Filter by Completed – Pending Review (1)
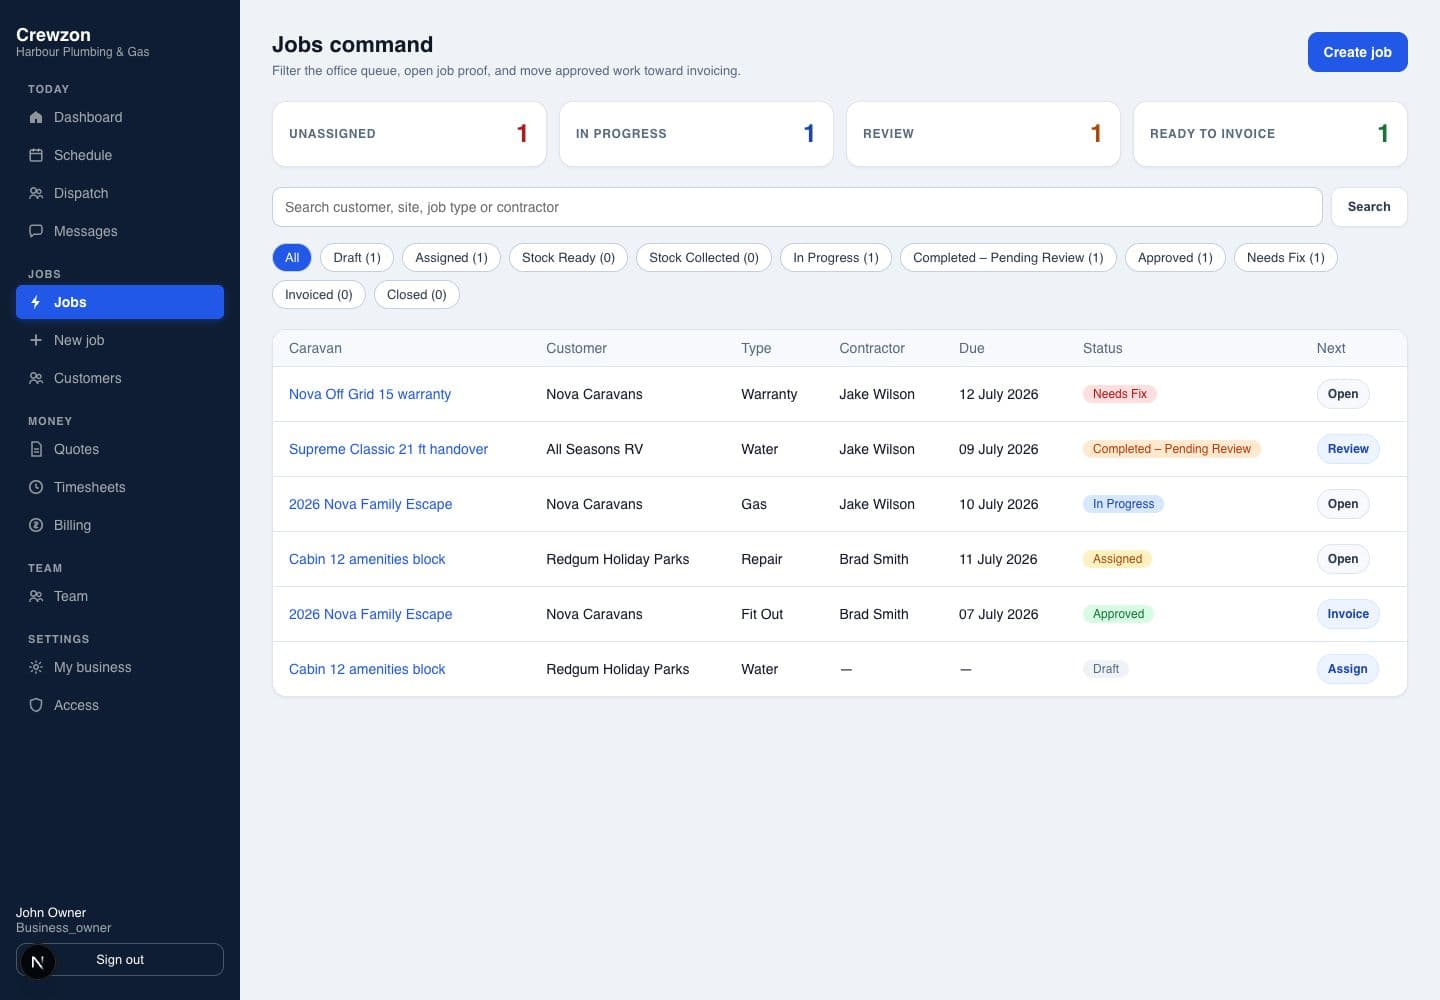This screenshot has height=1000, width=1440. pyautogui.click(x=1008, y=258)
